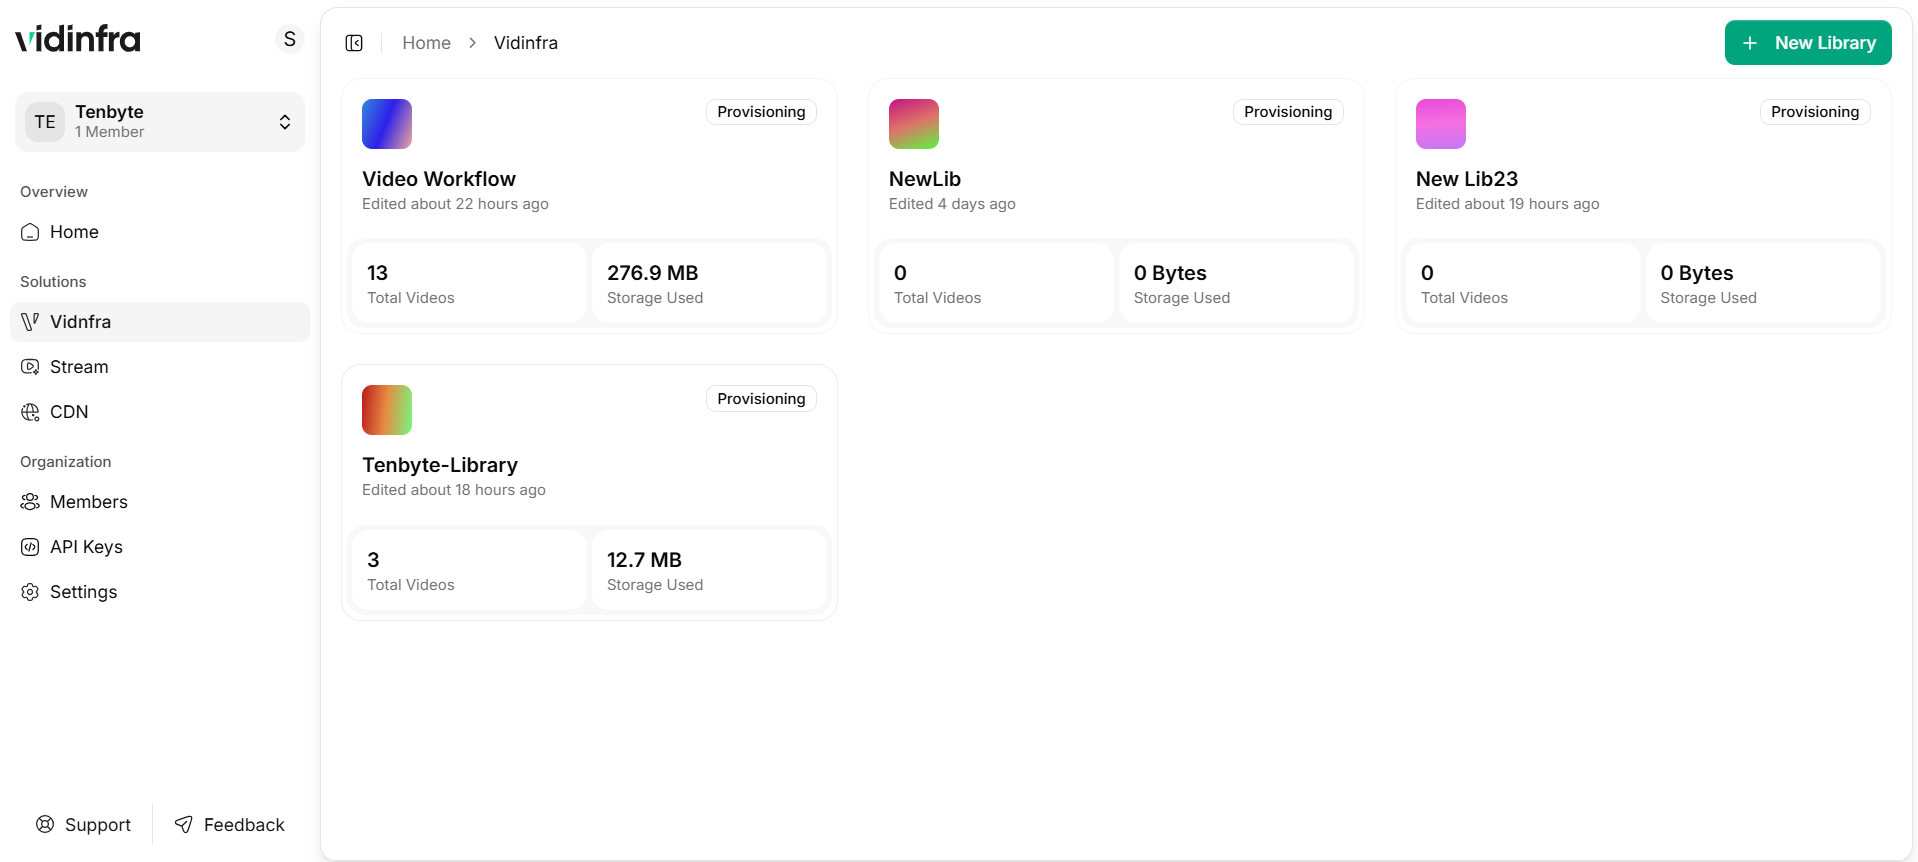Create a New Library
This screenshot has width=1918, height=862.
point(1808,43)
